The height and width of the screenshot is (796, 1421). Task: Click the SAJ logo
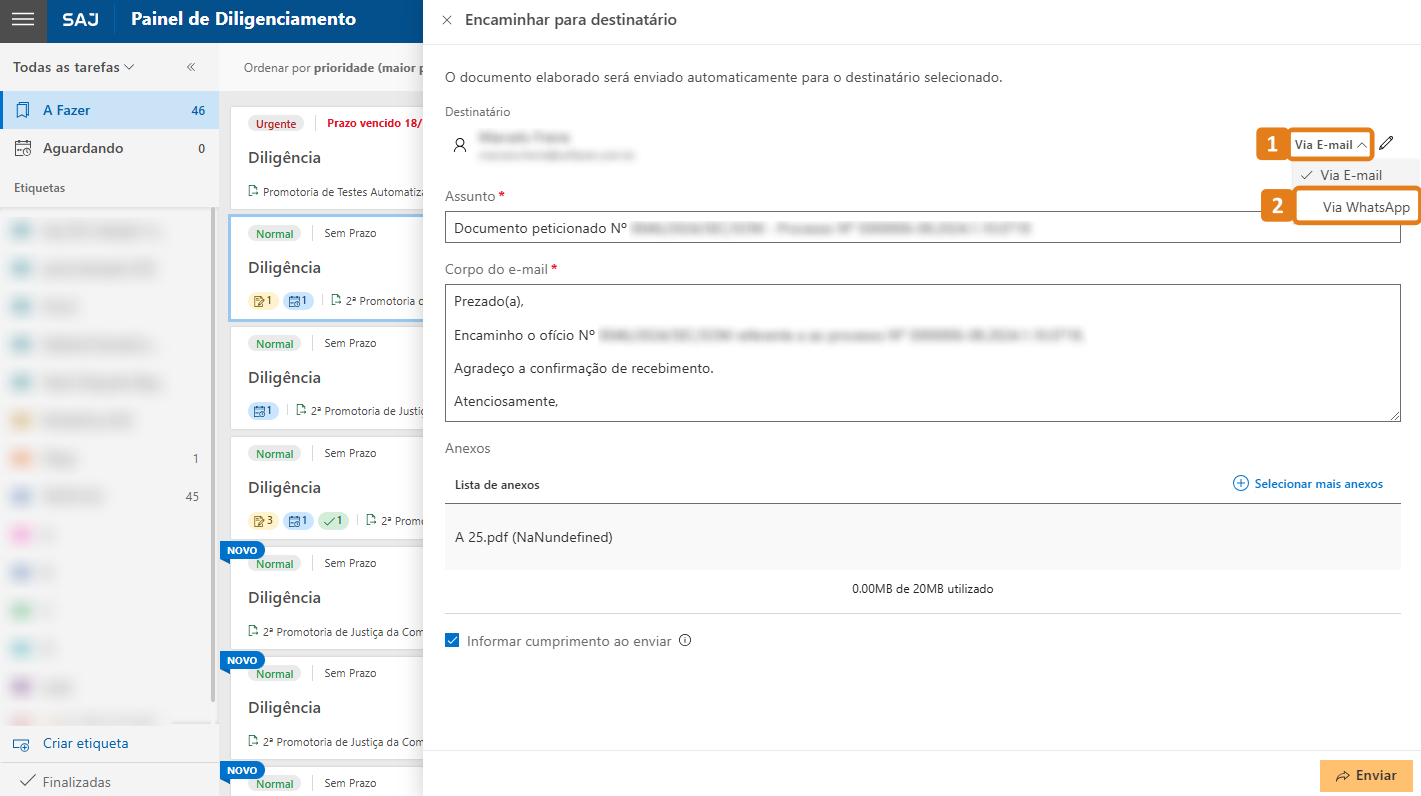(80, 20)
